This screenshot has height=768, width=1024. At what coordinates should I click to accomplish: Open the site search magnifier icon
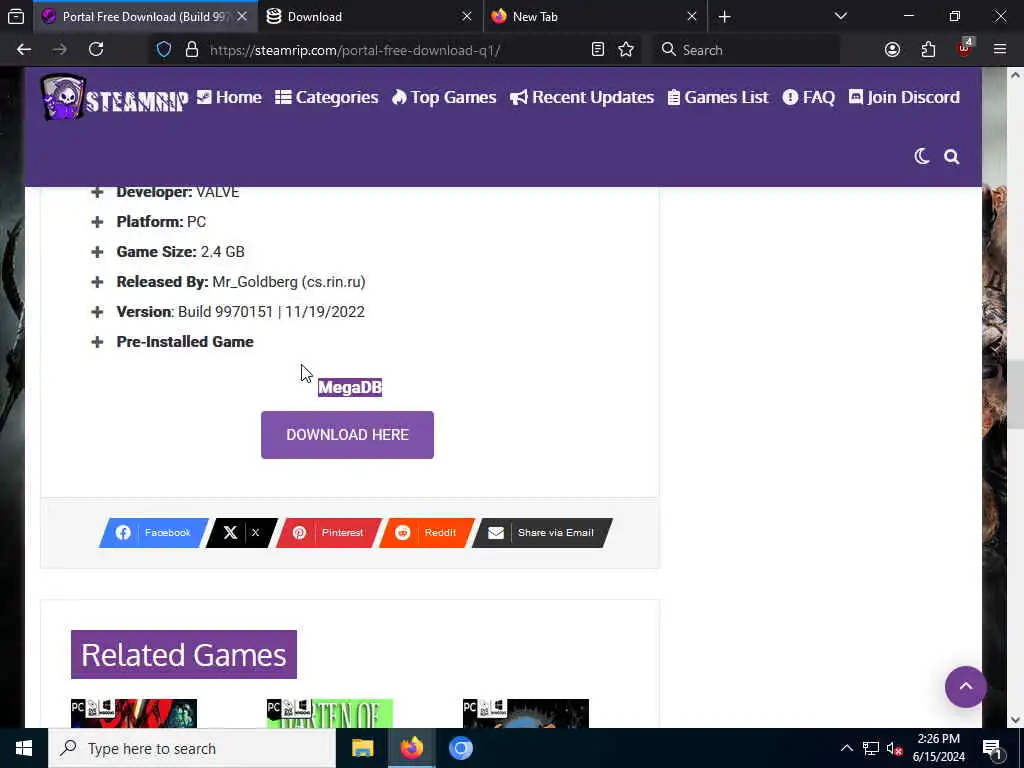[952, 157]
